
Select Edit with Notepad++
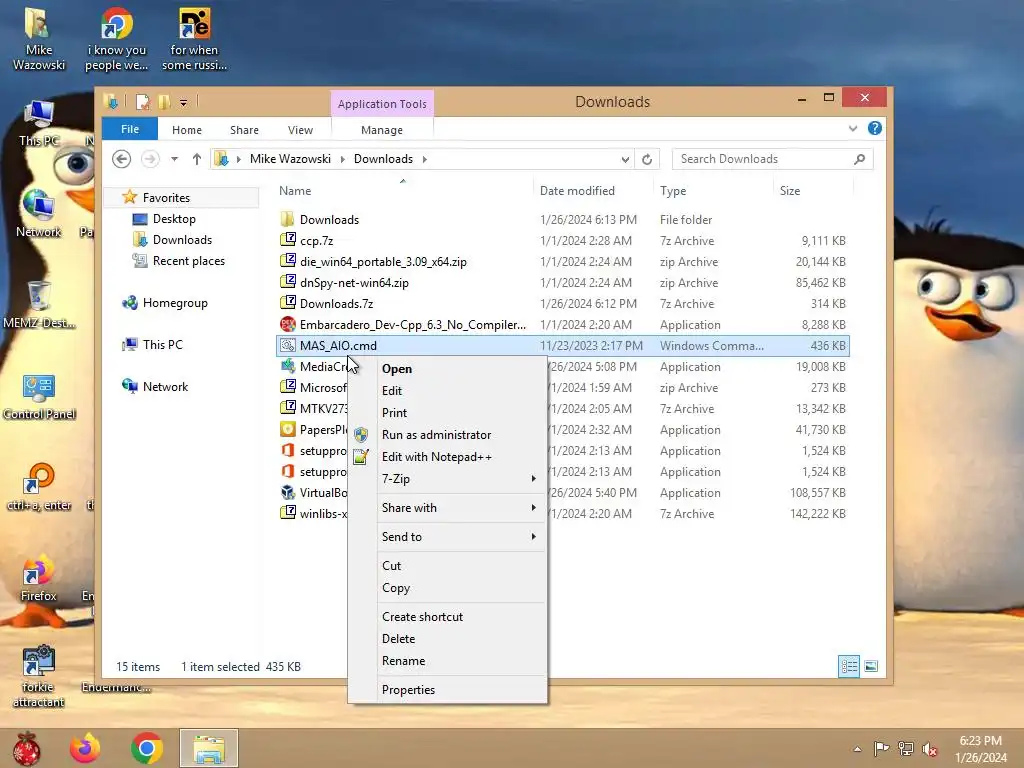tap(447, 456)
